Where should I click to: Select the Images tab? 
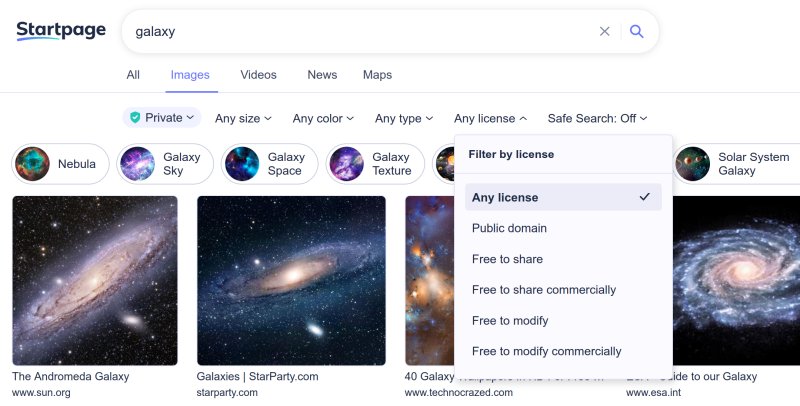tap(190, 75)
